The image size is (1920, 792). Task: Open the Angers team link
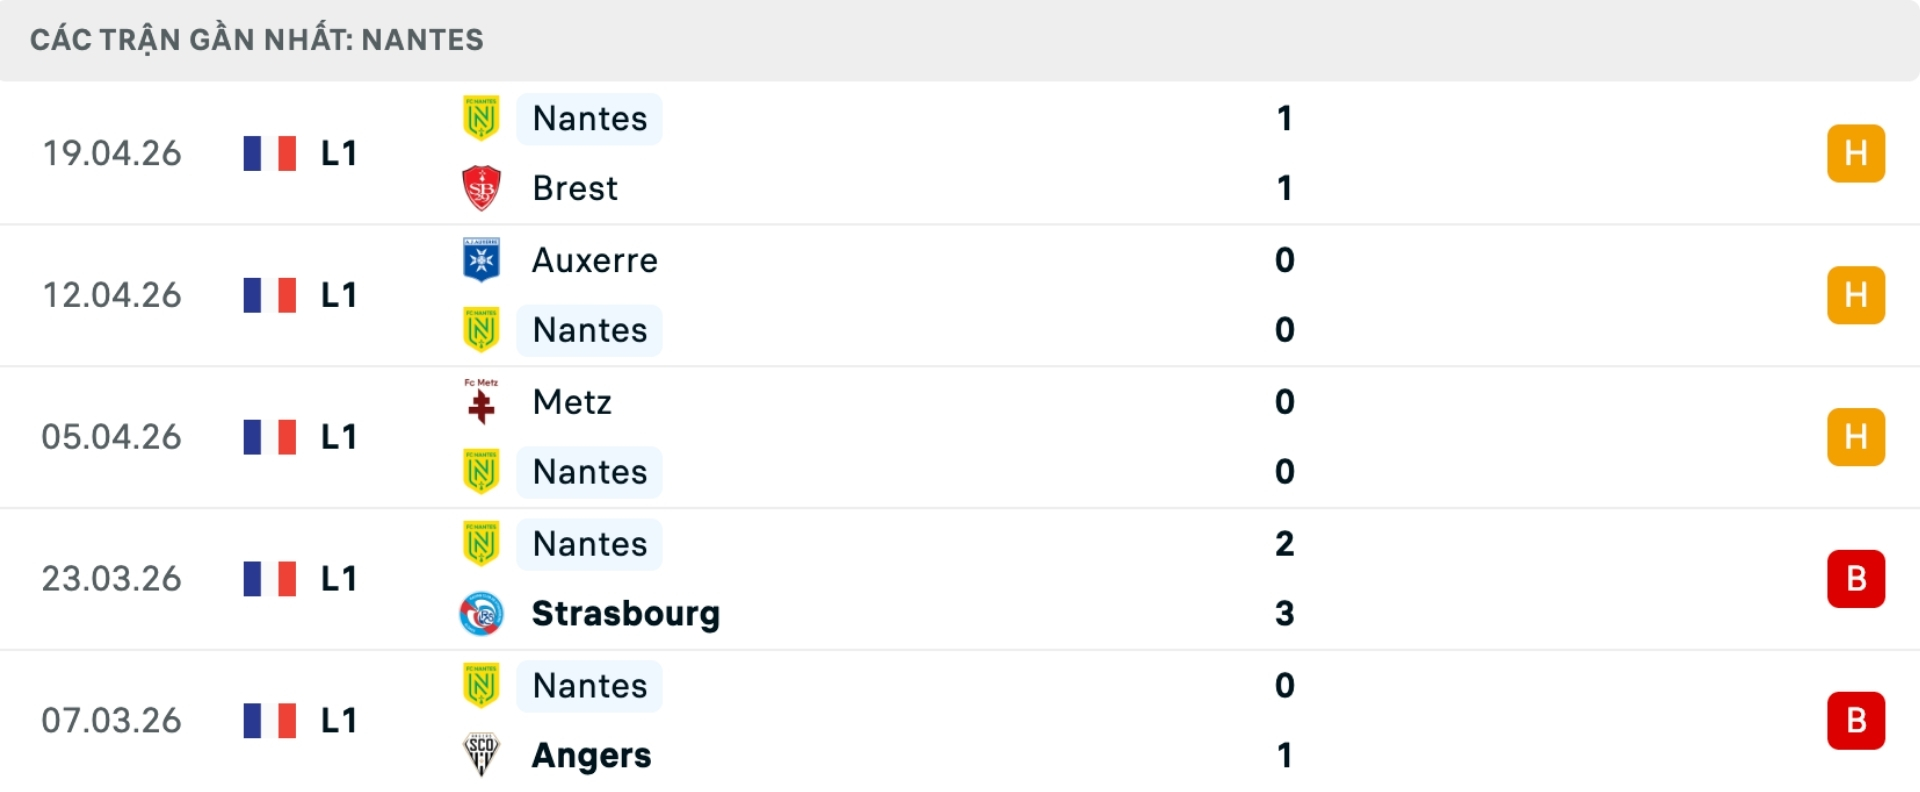point(591,755)
